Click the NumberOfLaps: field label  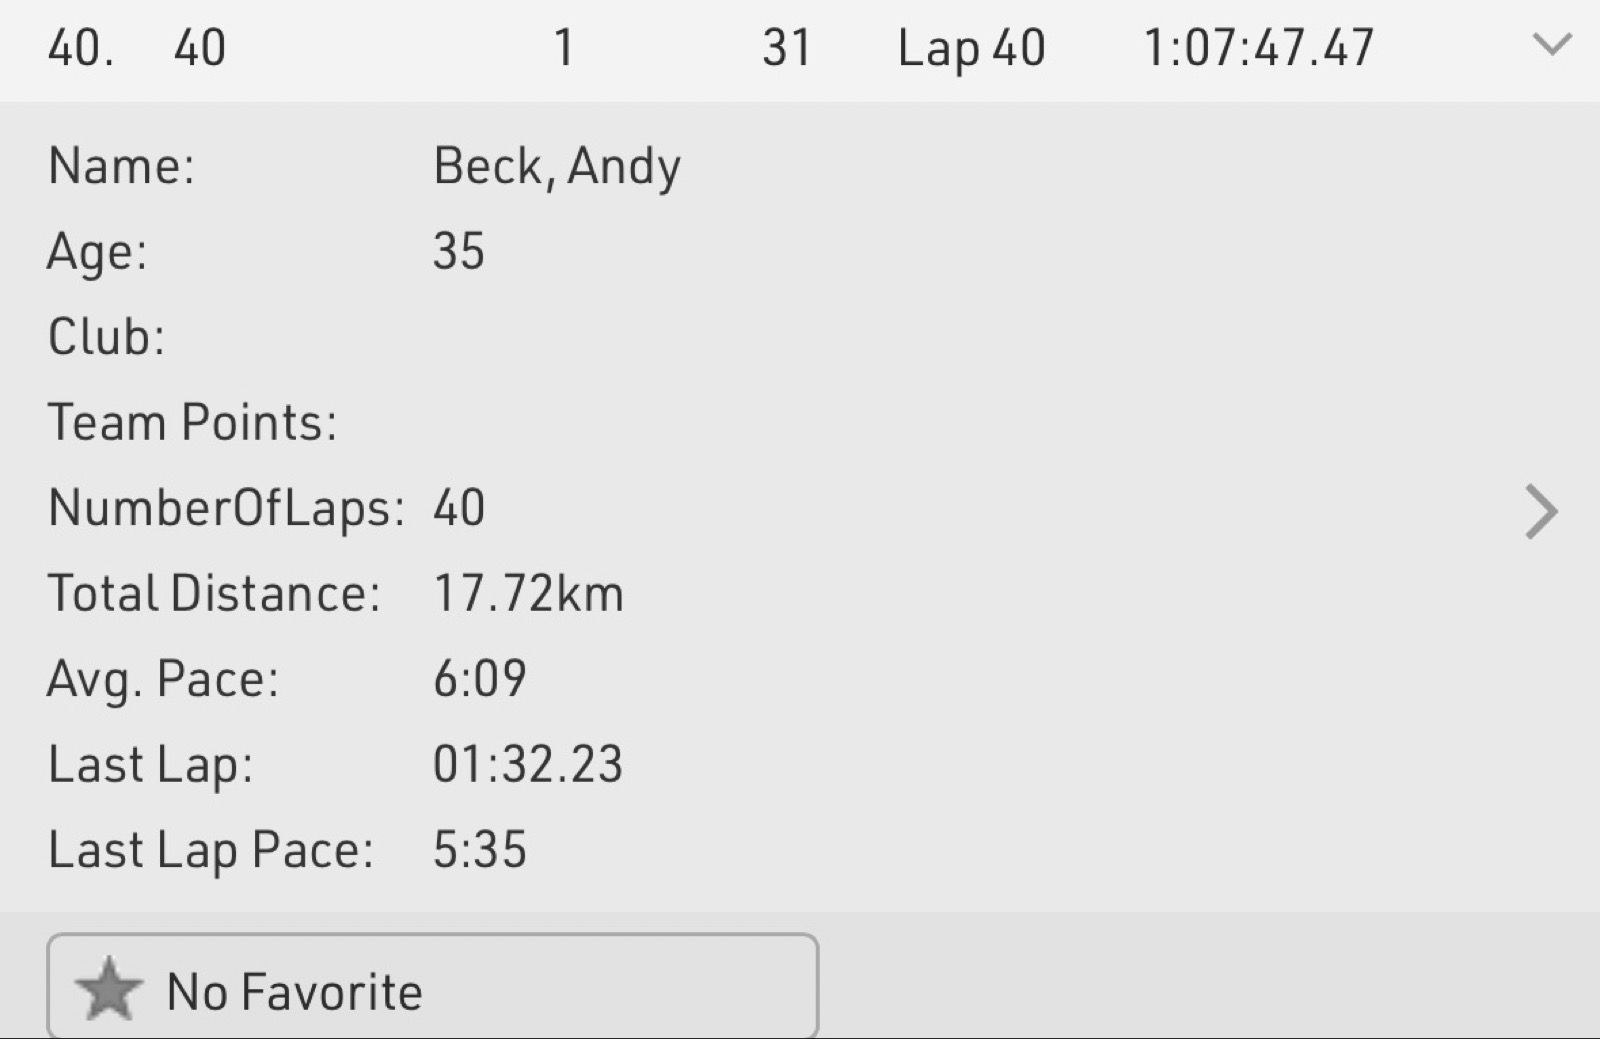[x=226, y=508]
